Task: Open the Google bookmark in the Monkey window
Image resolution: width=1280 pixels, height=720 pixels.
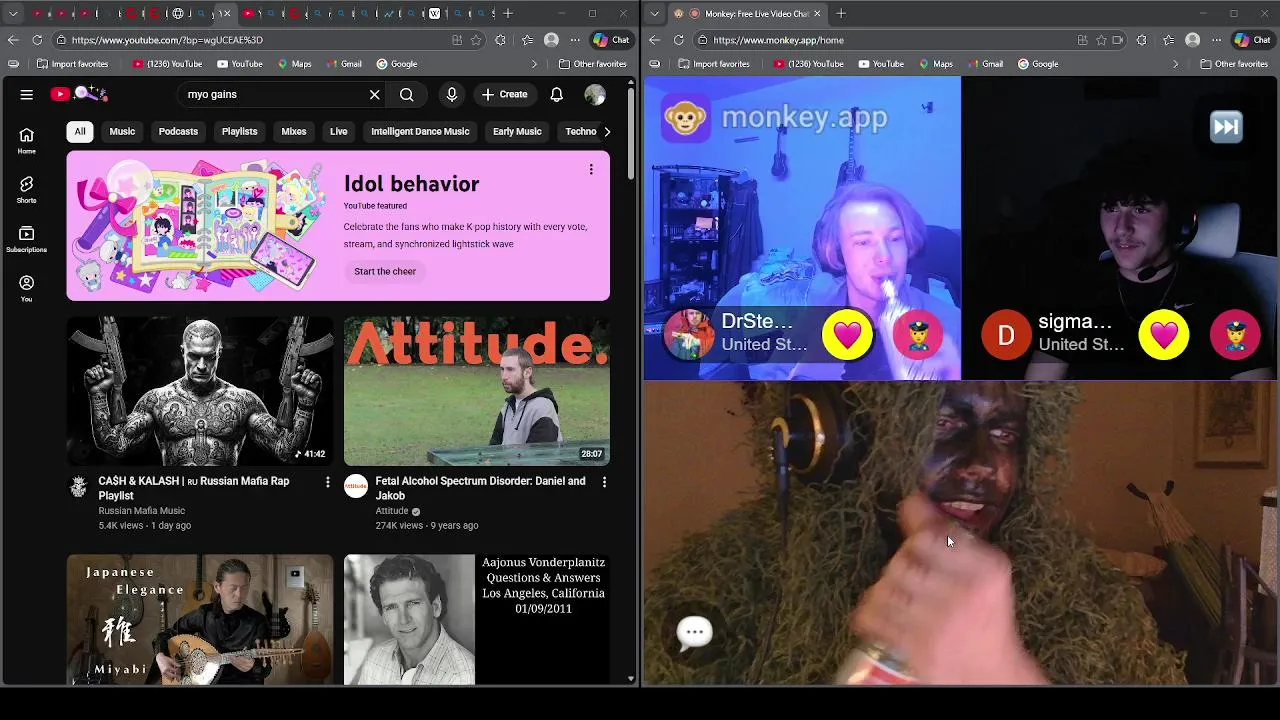Action: pos(1038,64)
